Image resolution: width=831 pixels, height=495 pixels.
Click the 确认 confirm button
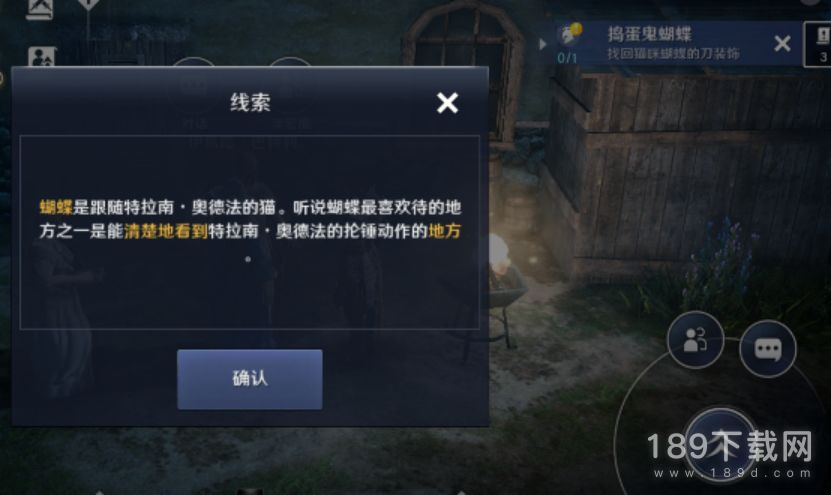pos(250,379)
